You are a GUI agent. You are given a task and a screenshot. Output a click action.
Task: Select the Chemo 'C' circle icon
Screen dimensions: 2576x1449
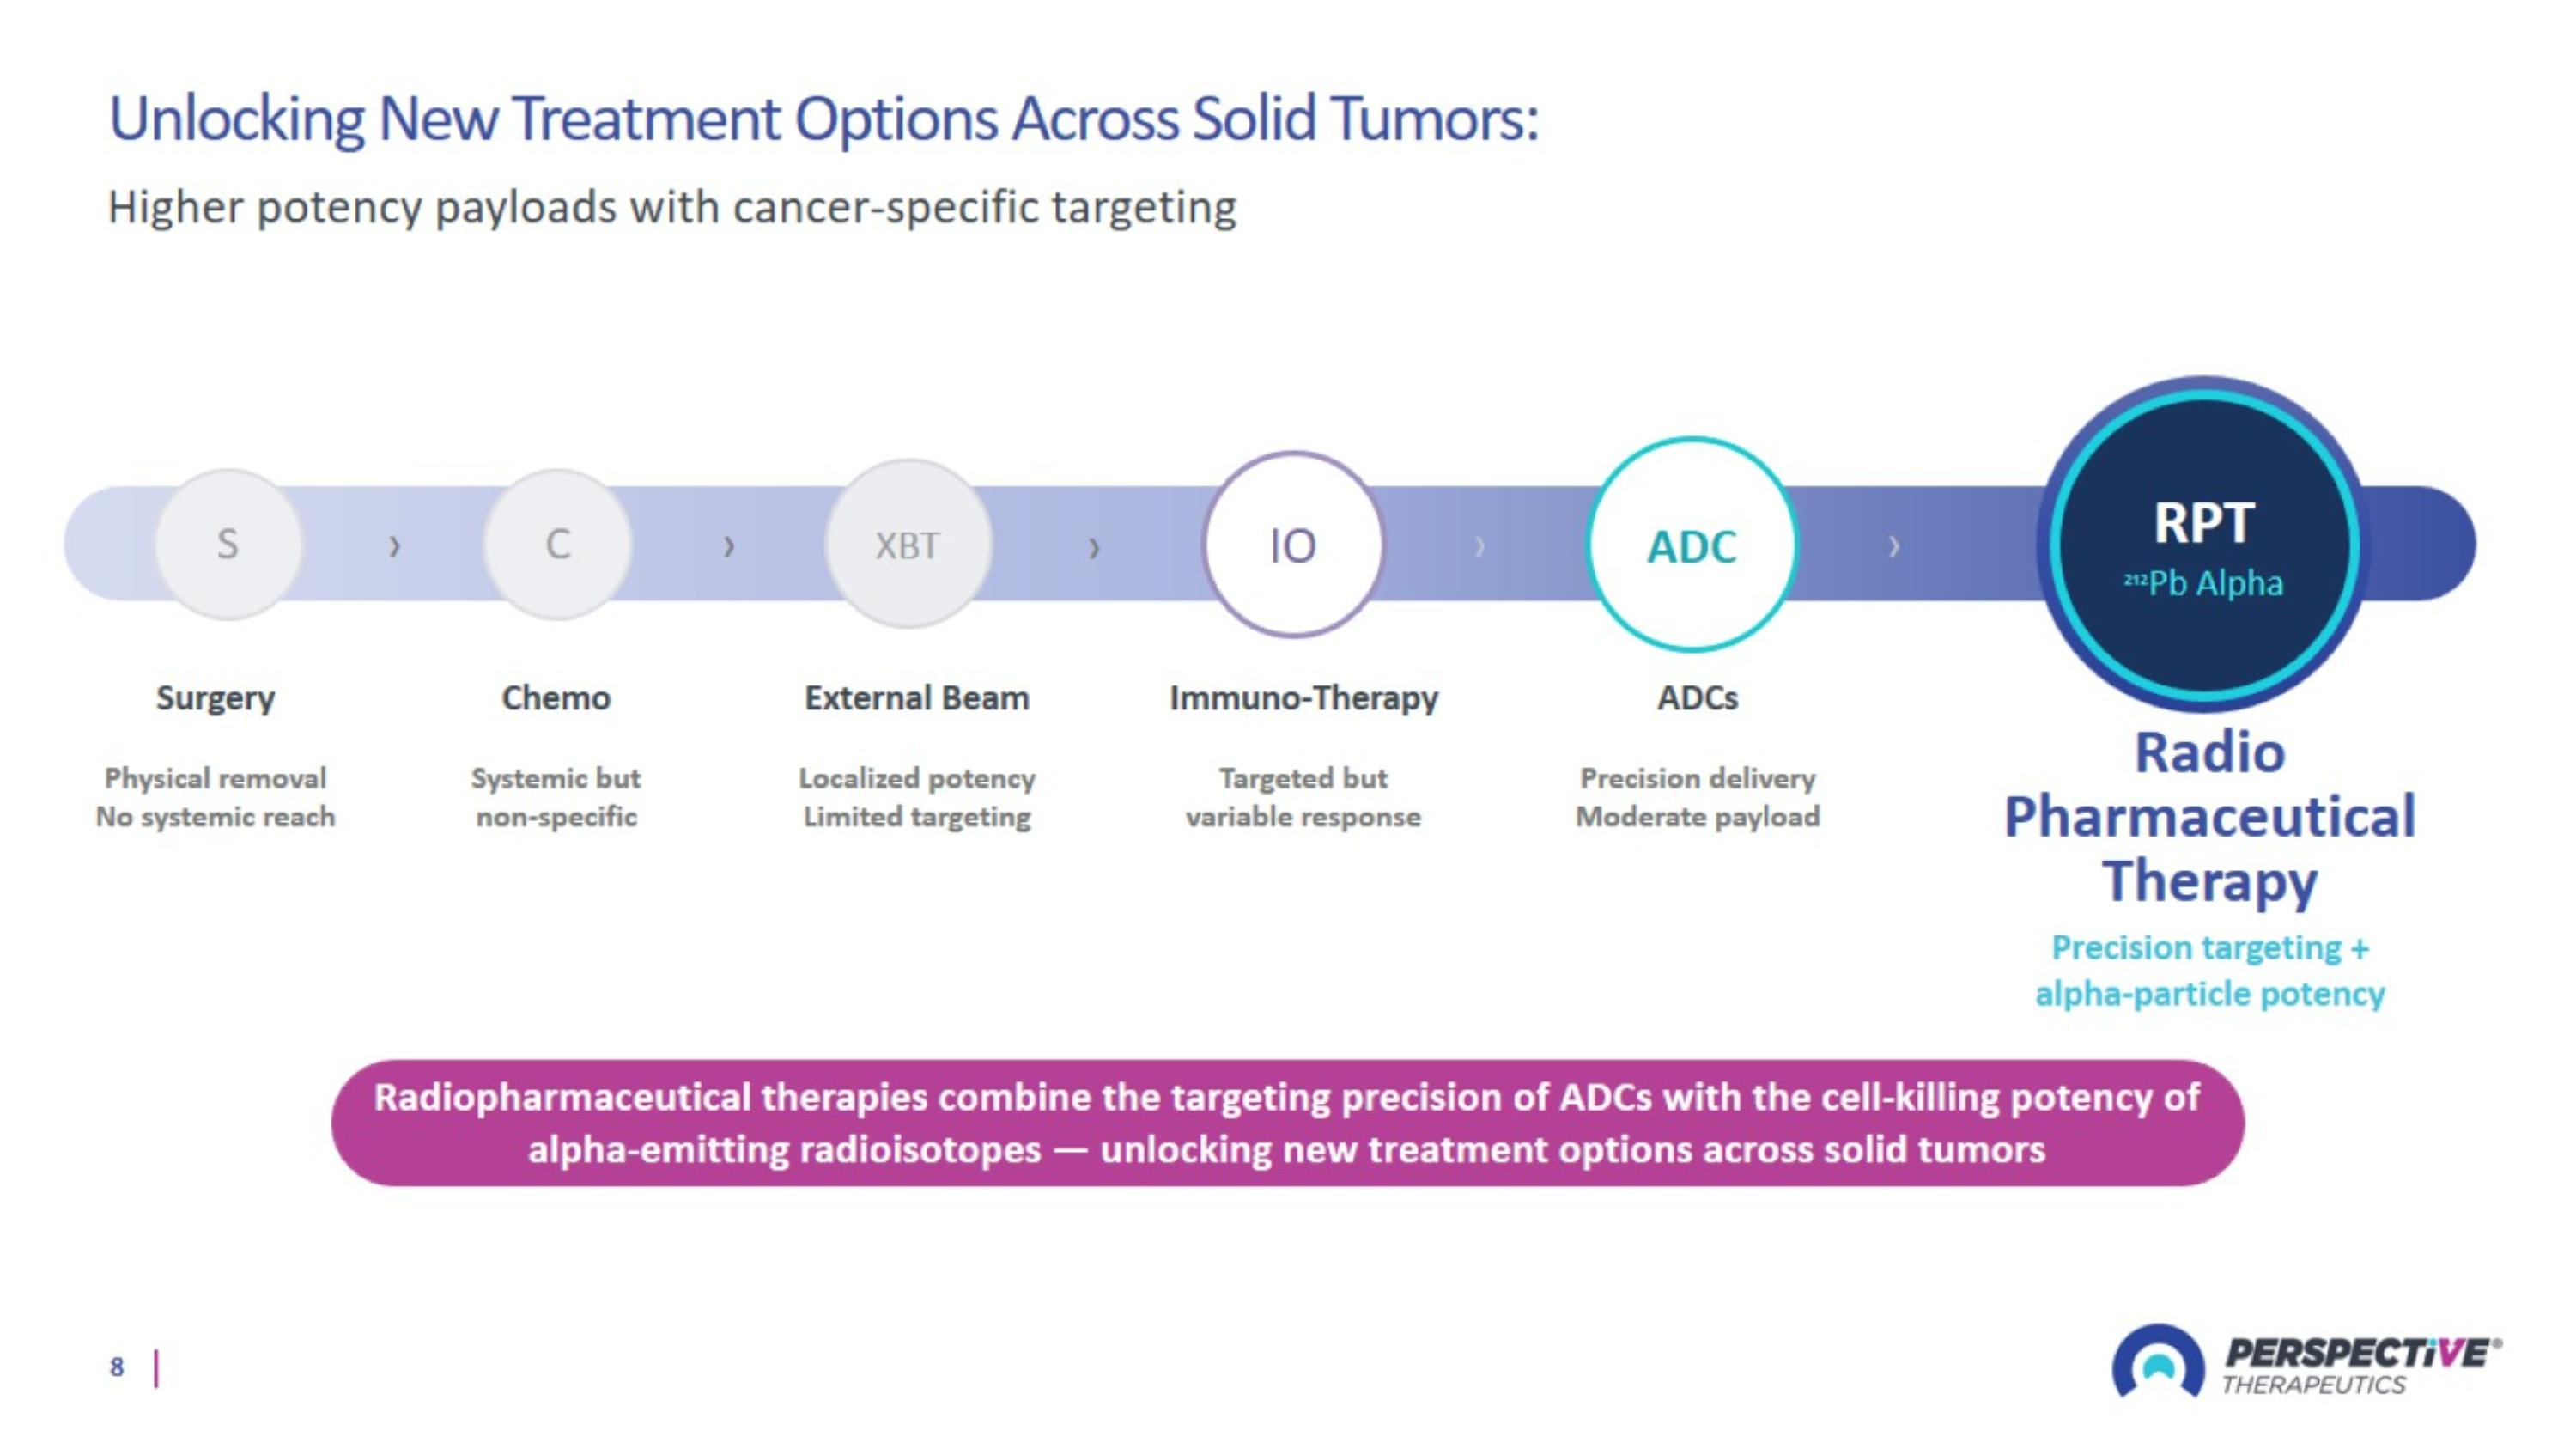[558, 544]
